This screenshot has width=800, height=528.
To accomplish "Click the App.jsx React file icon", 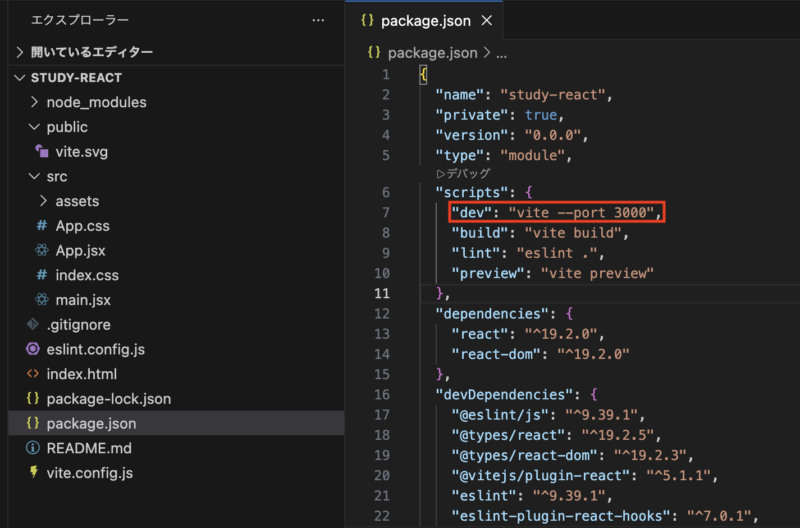I will click(41, 250).
